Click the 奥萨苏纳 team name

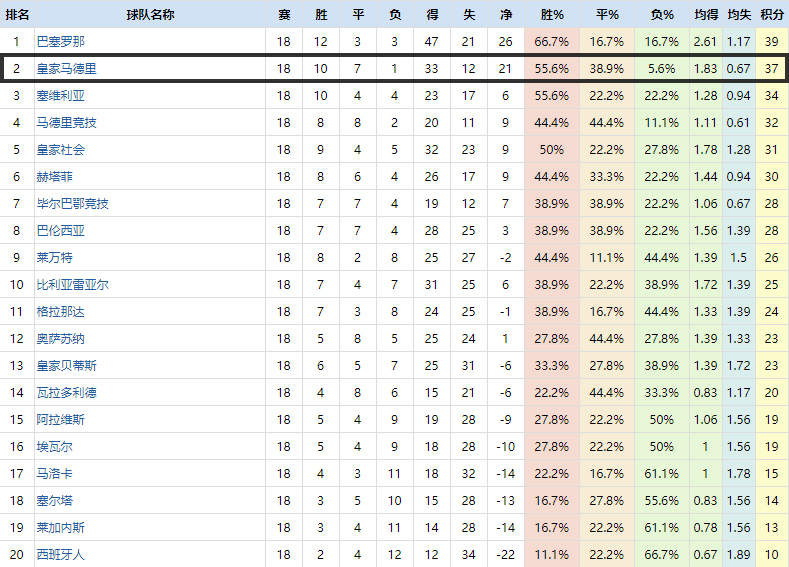pyautogui.click(x=60, y=338)
